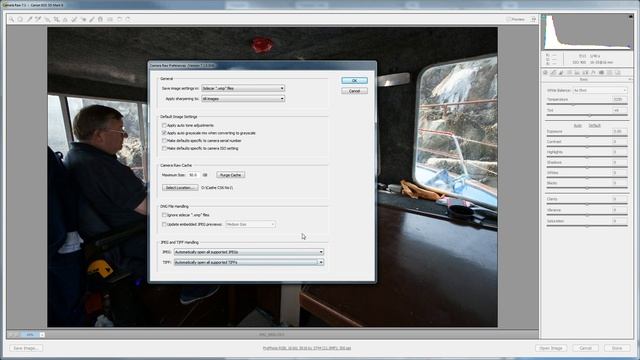Toggle highlight clipping warning on histogram
640x360 pixels.
pyautogui.click(x=631, y=17)
